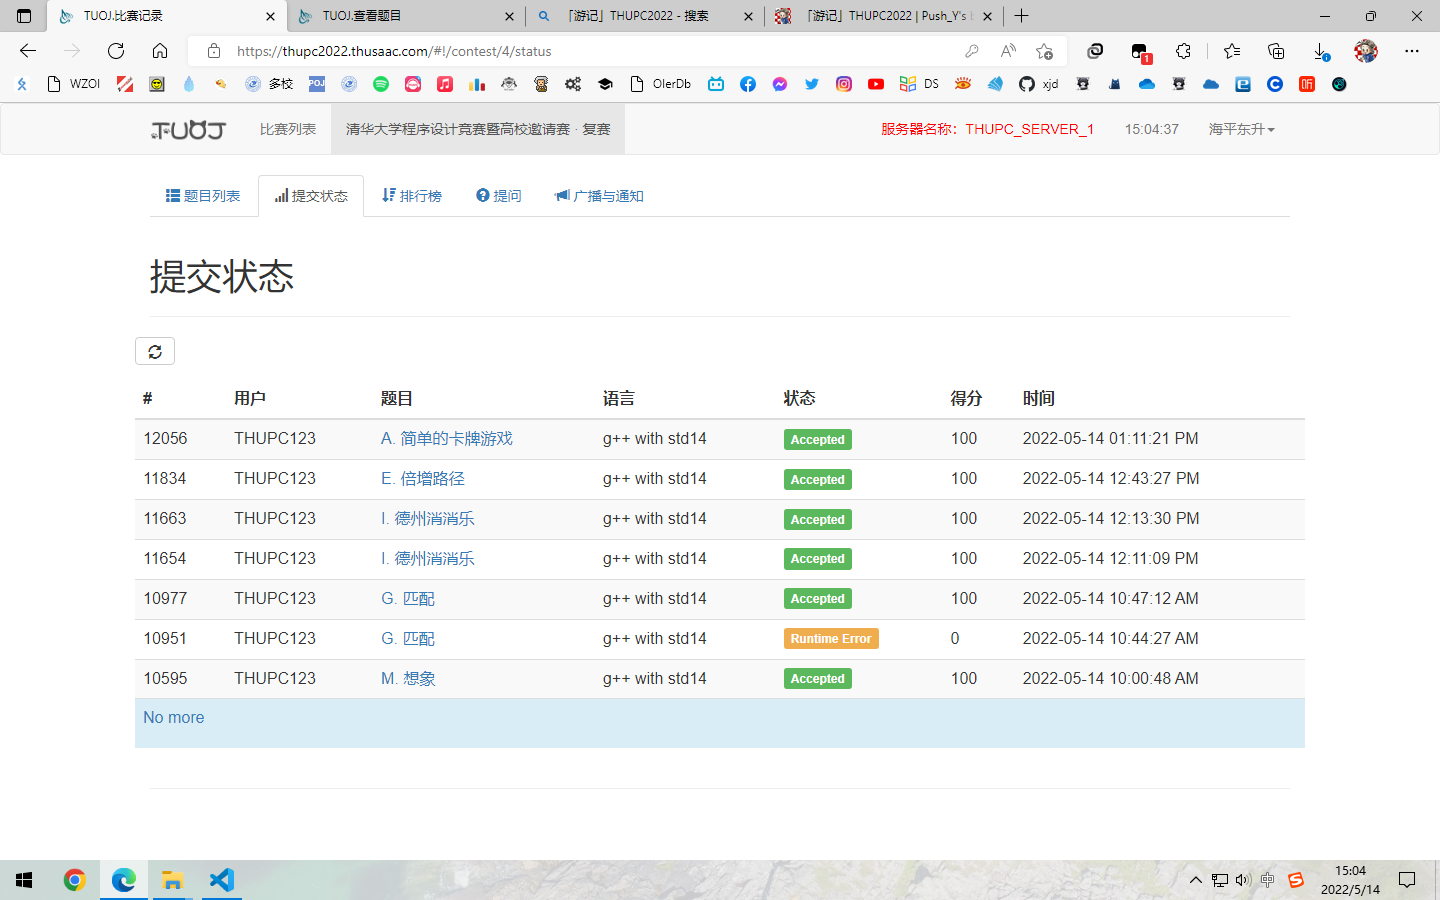
Task: Open browser extensions puzzle icon
Action: (1183, 51)
